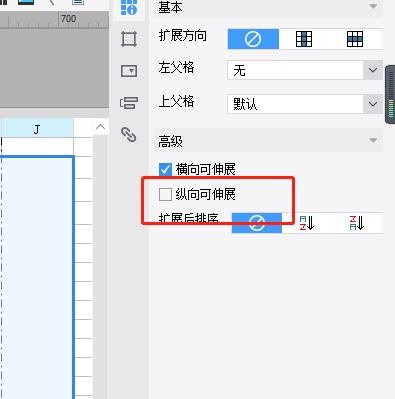Click the scrollbar up arrow

pyautogui.click(x=100, y=127)
